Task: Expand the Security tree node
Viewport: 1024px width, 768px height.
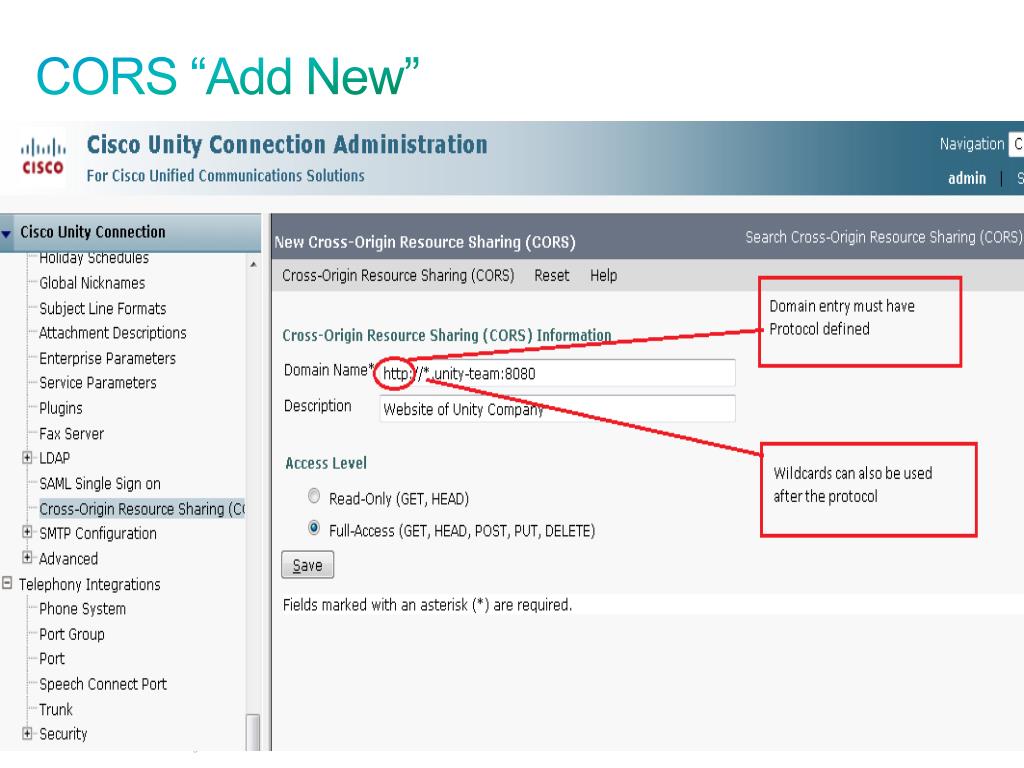Action: (x=27, y=733)
